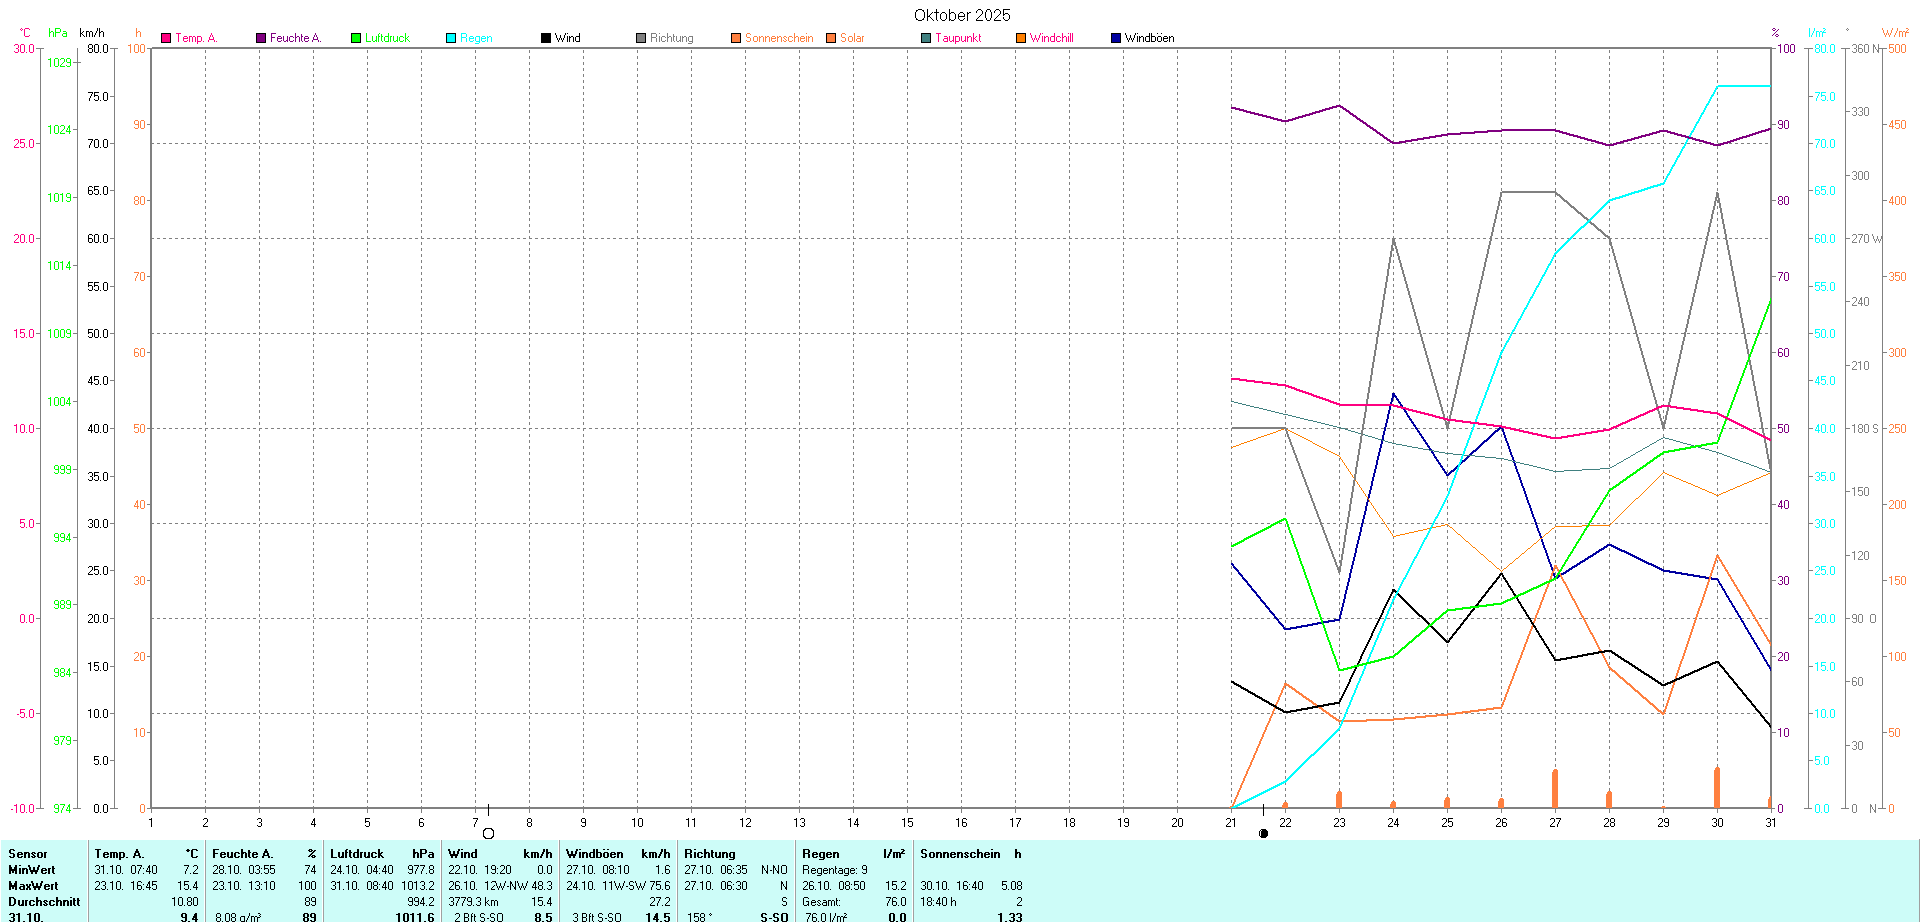Click the Luftdruck hPa column header in table
Viewport: 1920px width, 922px height.
click(x=382, y=854)
